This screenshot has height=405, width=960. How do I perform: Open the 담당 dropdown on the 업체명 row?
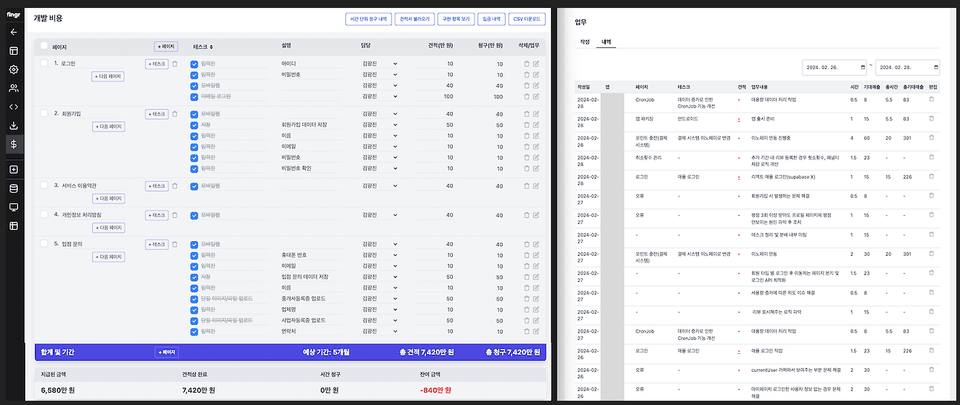click(x=380, y=310)
